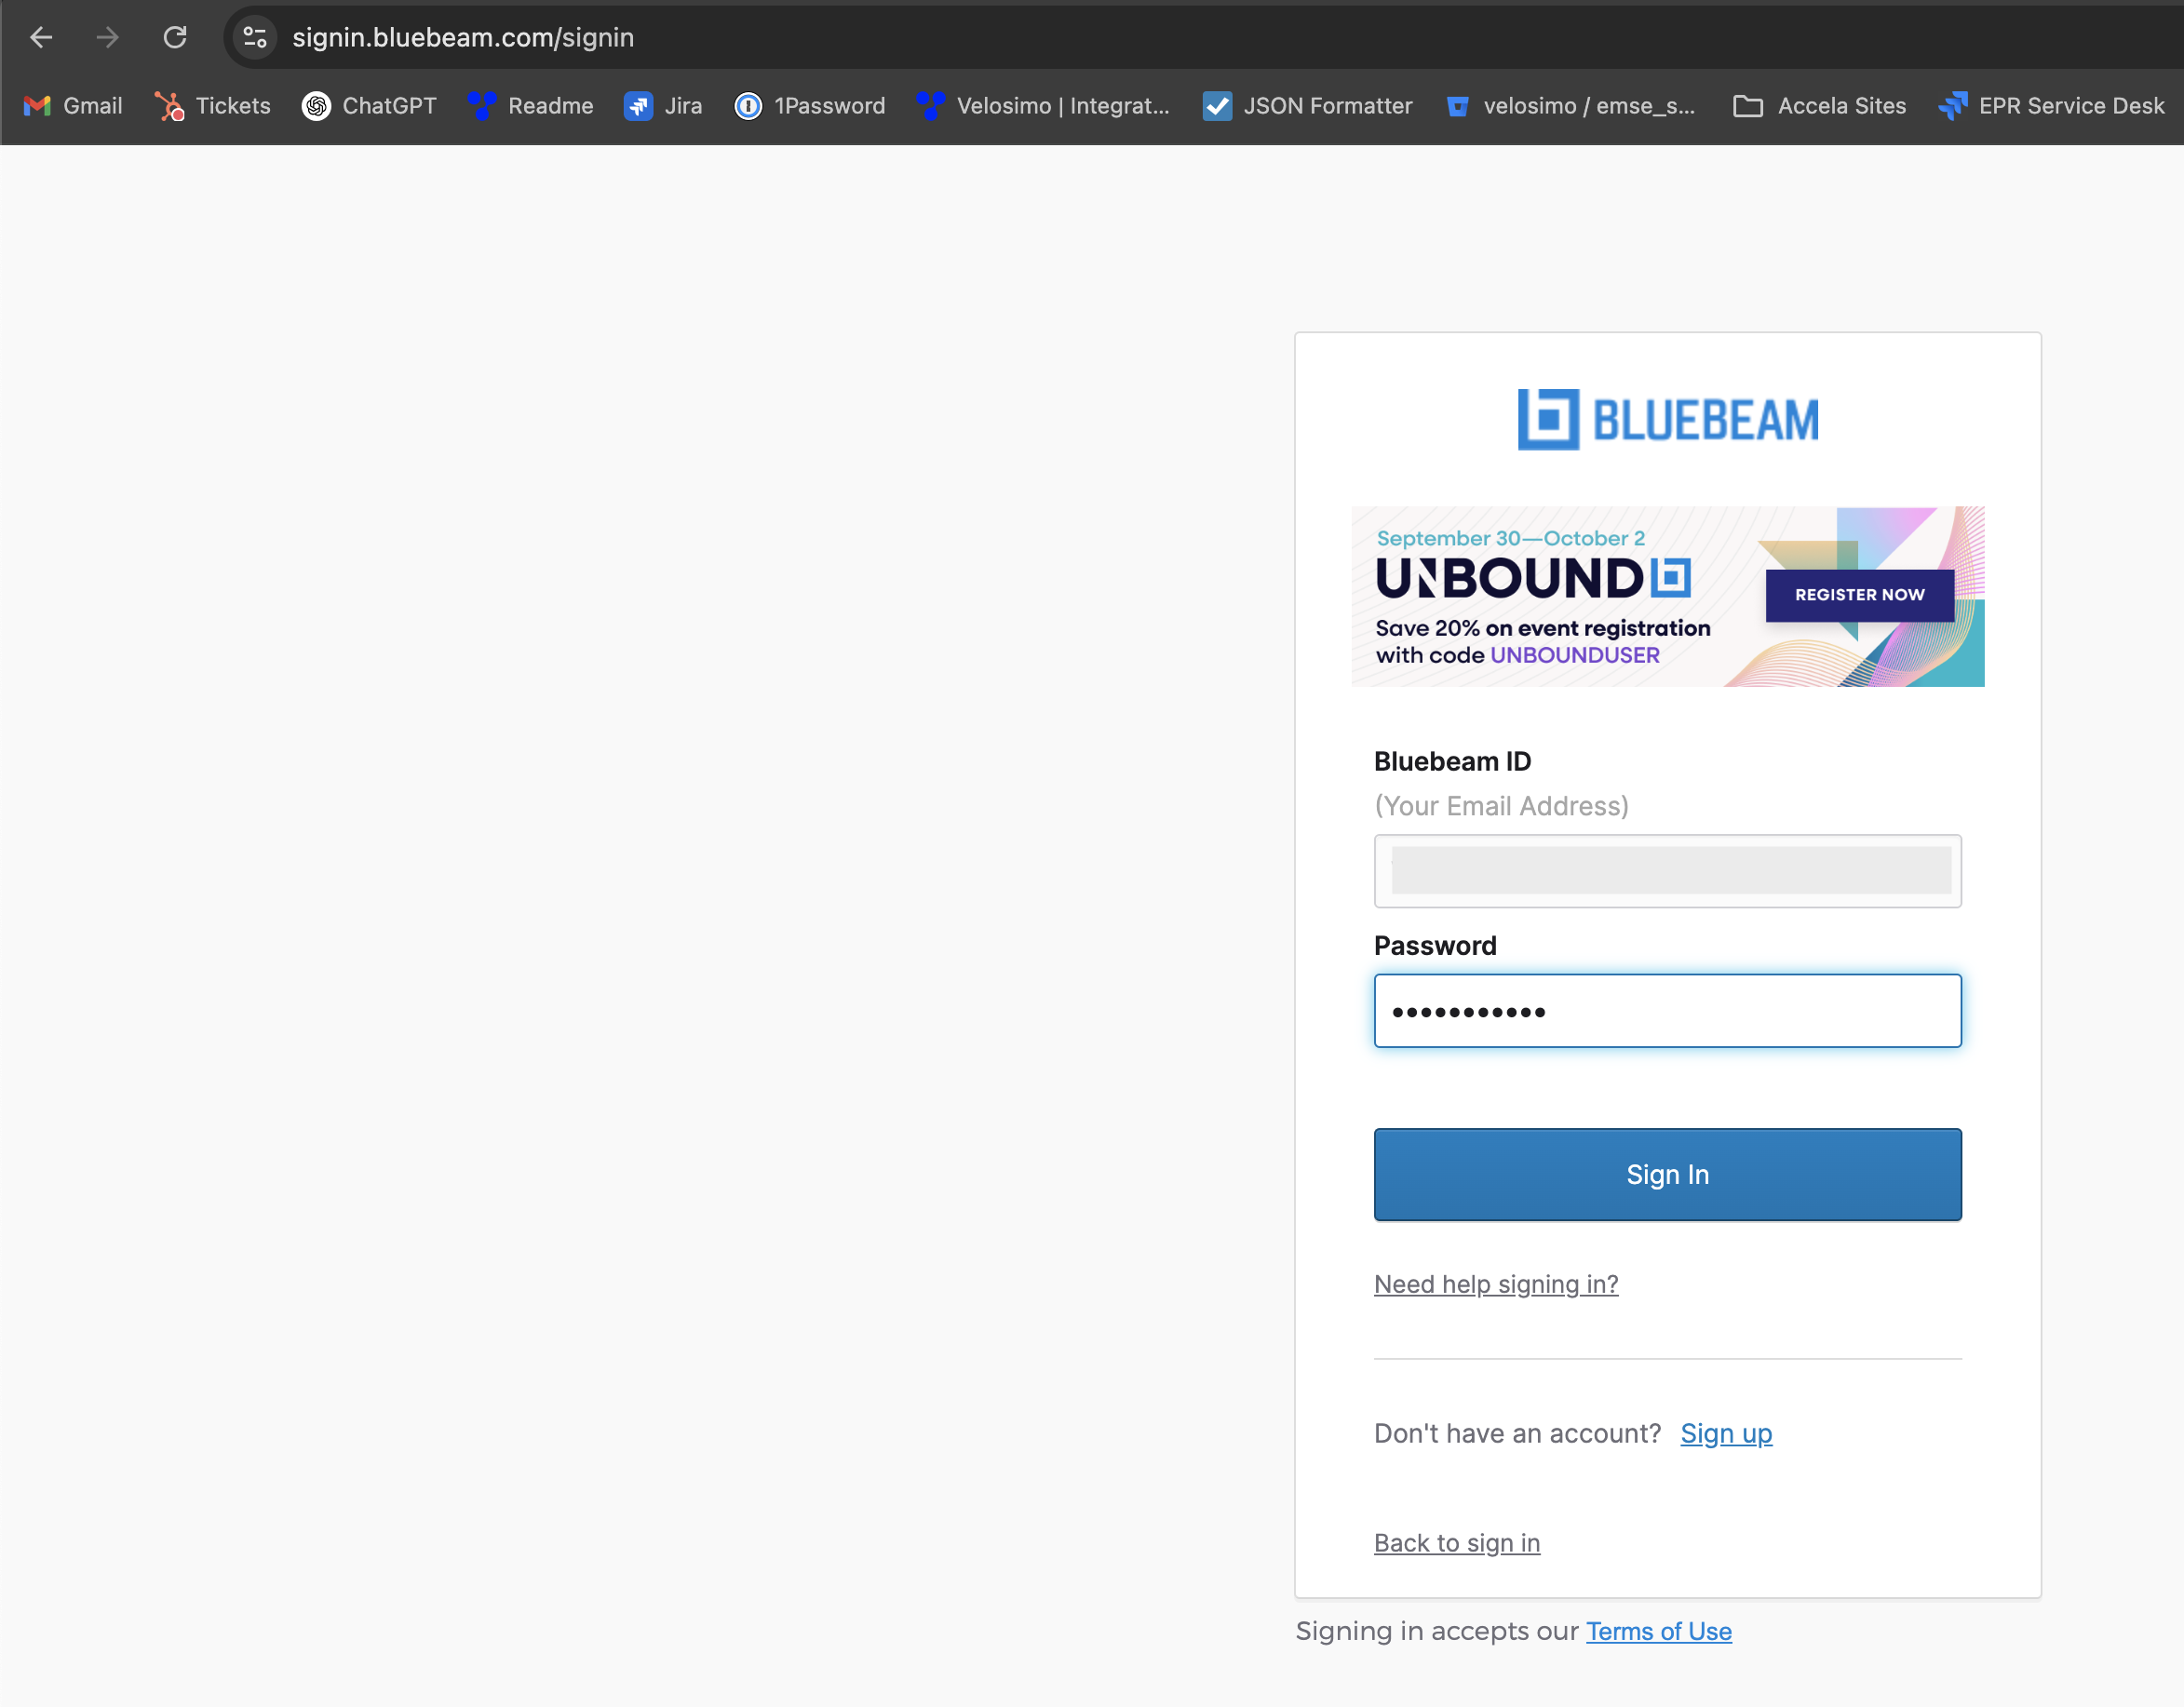Viewport: 2184px width, 1707px height.
Task: Click the browser forward arrow
Action: click(x=108, y=37)
